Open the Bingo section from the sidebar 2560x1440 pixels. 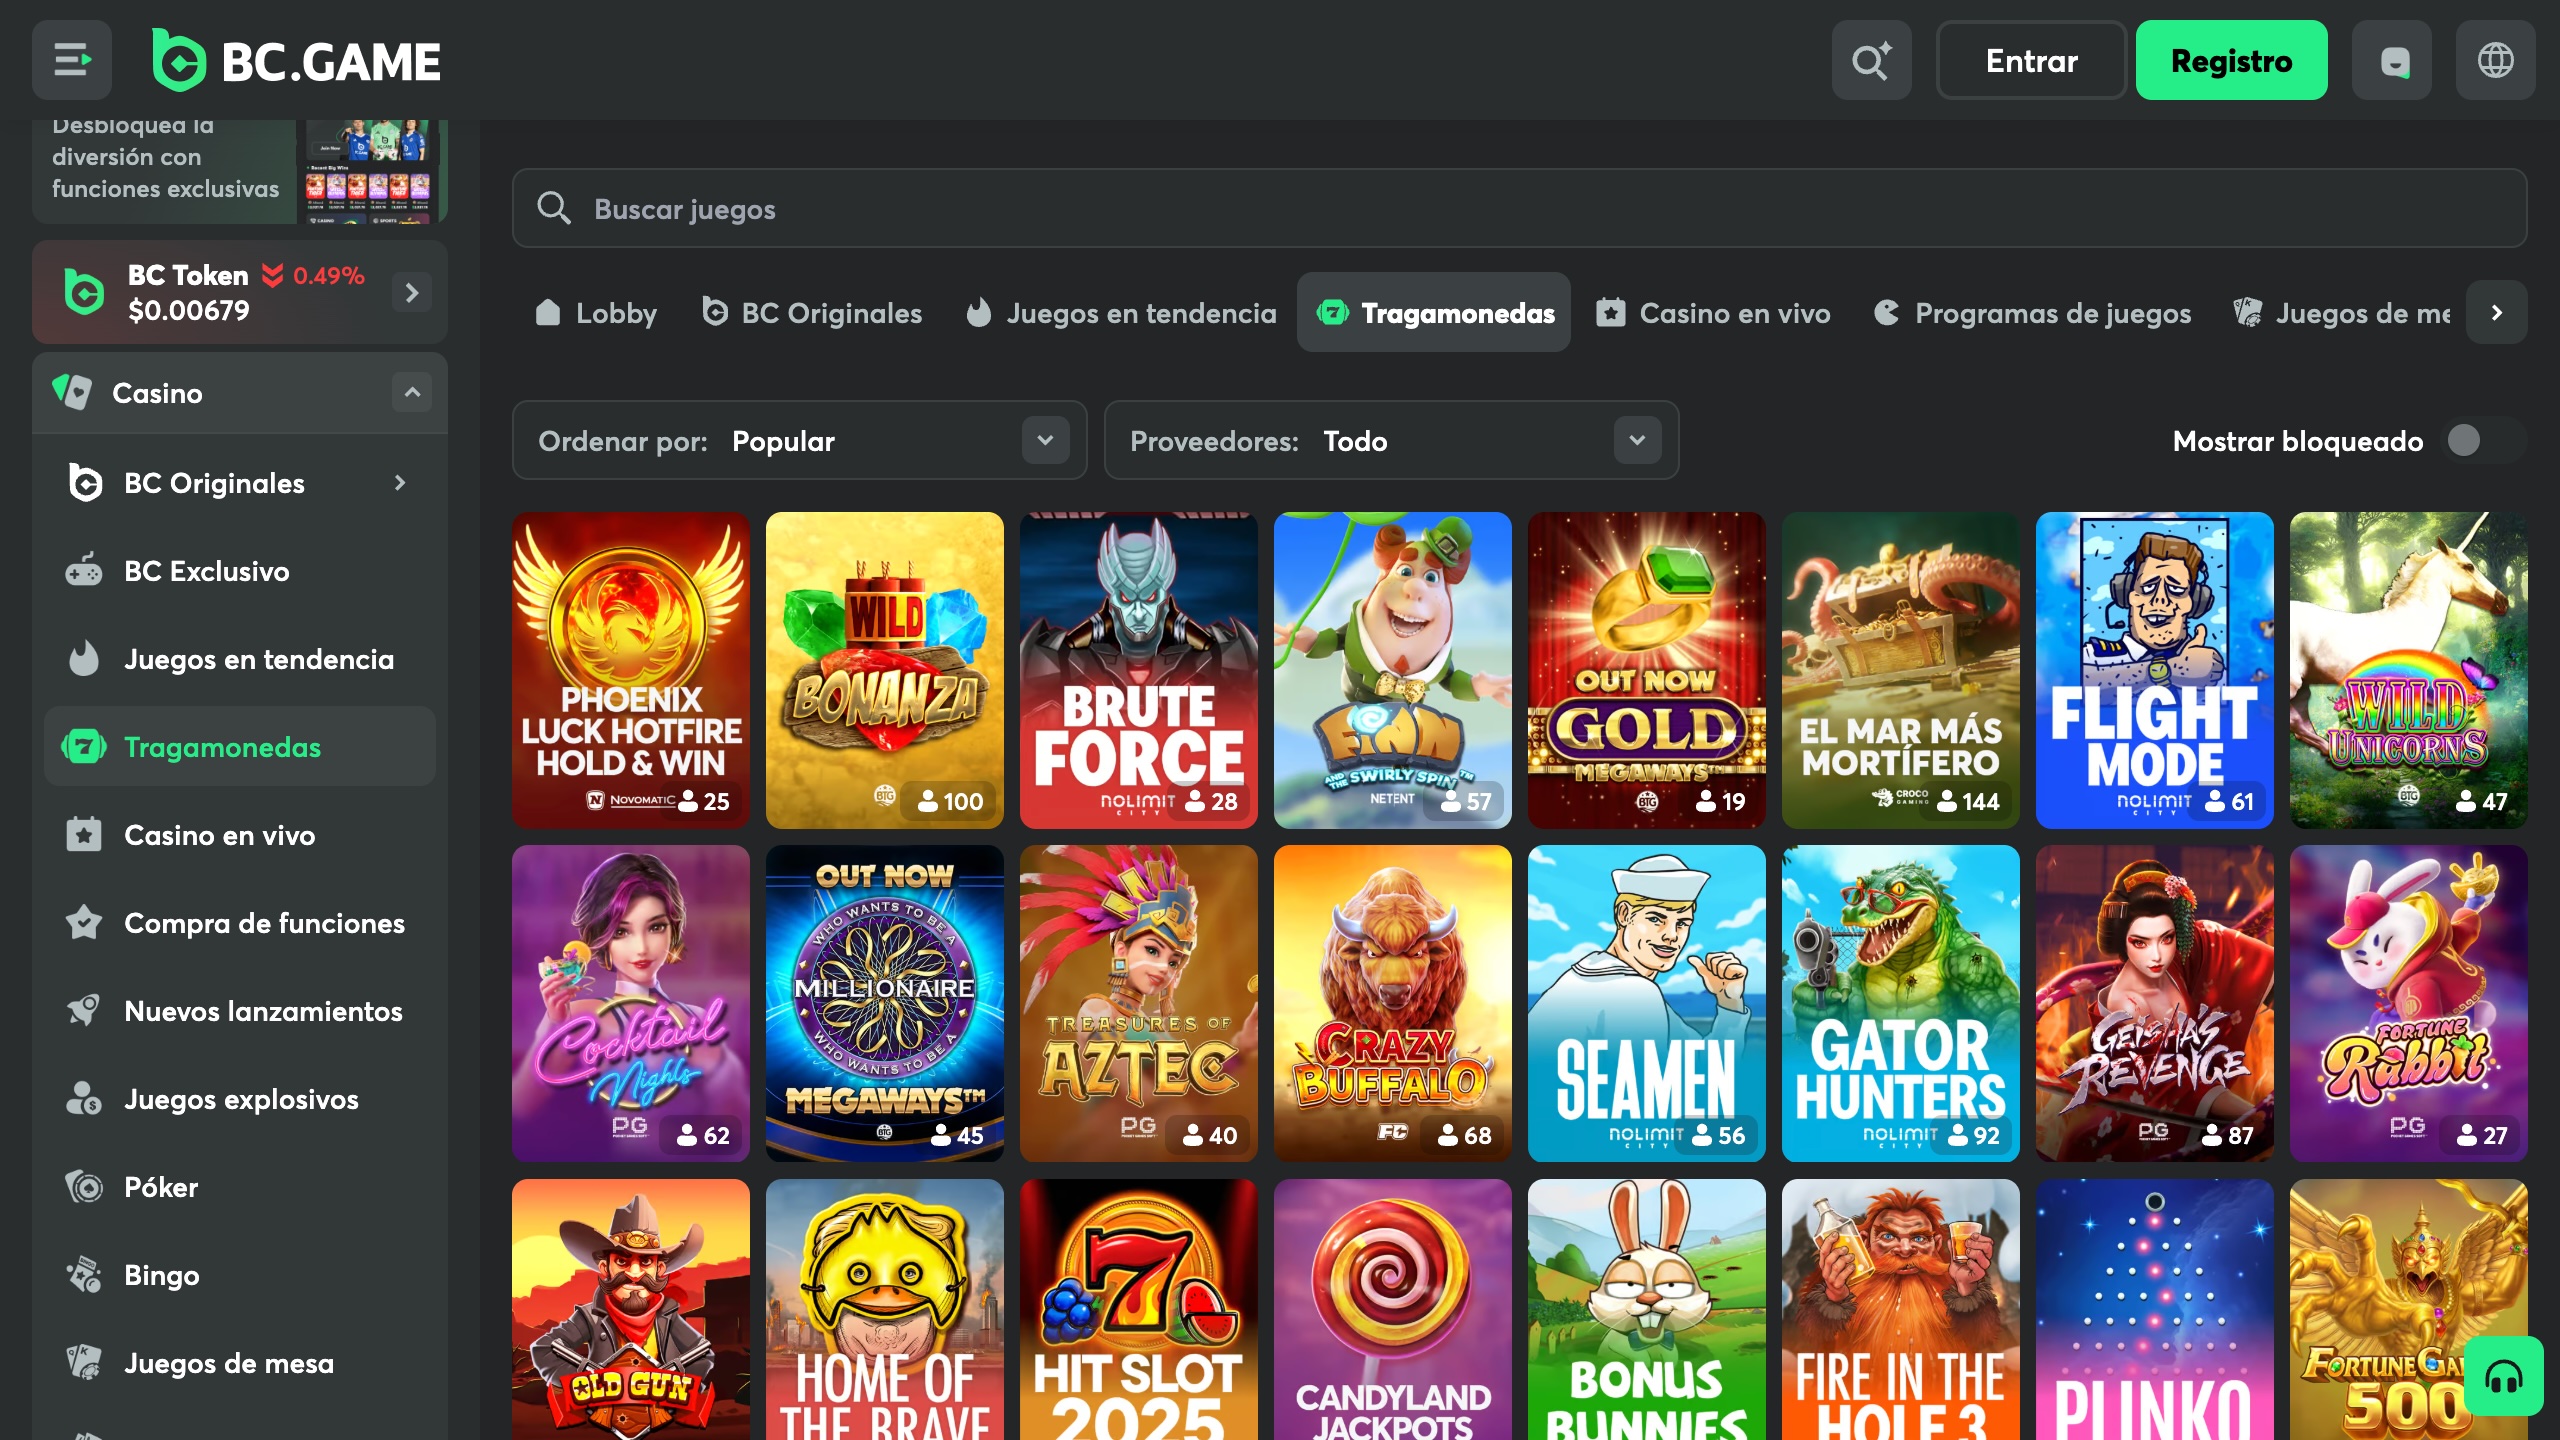point(162,1275)
